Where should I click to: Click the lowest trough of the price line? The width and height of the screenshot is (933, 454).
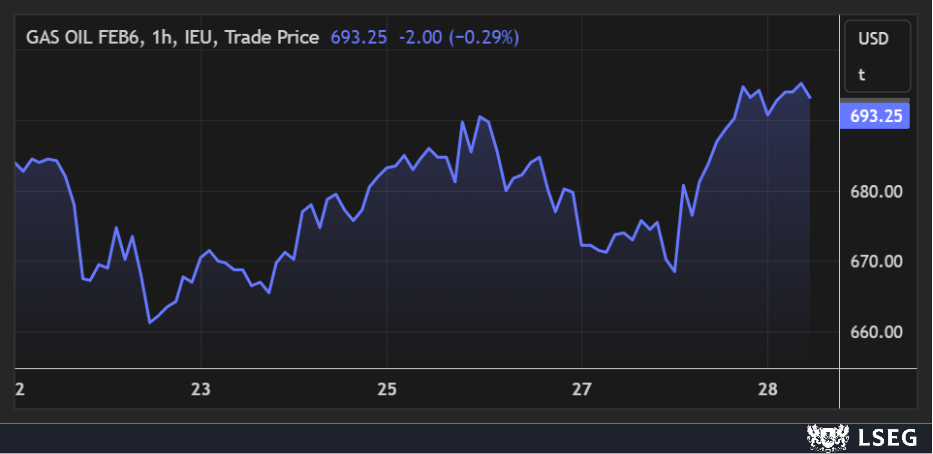(149, 323)
